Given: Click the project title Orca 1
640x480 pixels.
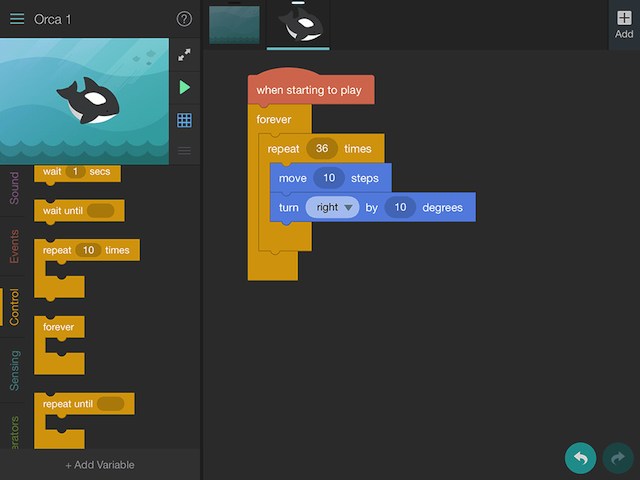Looking at the screenshot, I should pos(53,19).
